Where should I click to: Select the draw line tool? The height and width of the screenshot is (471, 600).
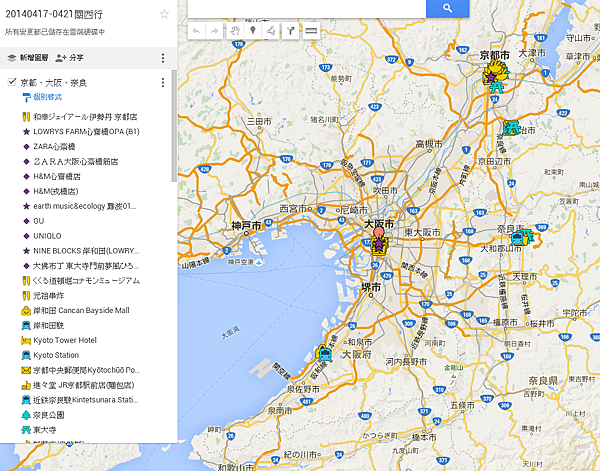click(x=271, y=31)
